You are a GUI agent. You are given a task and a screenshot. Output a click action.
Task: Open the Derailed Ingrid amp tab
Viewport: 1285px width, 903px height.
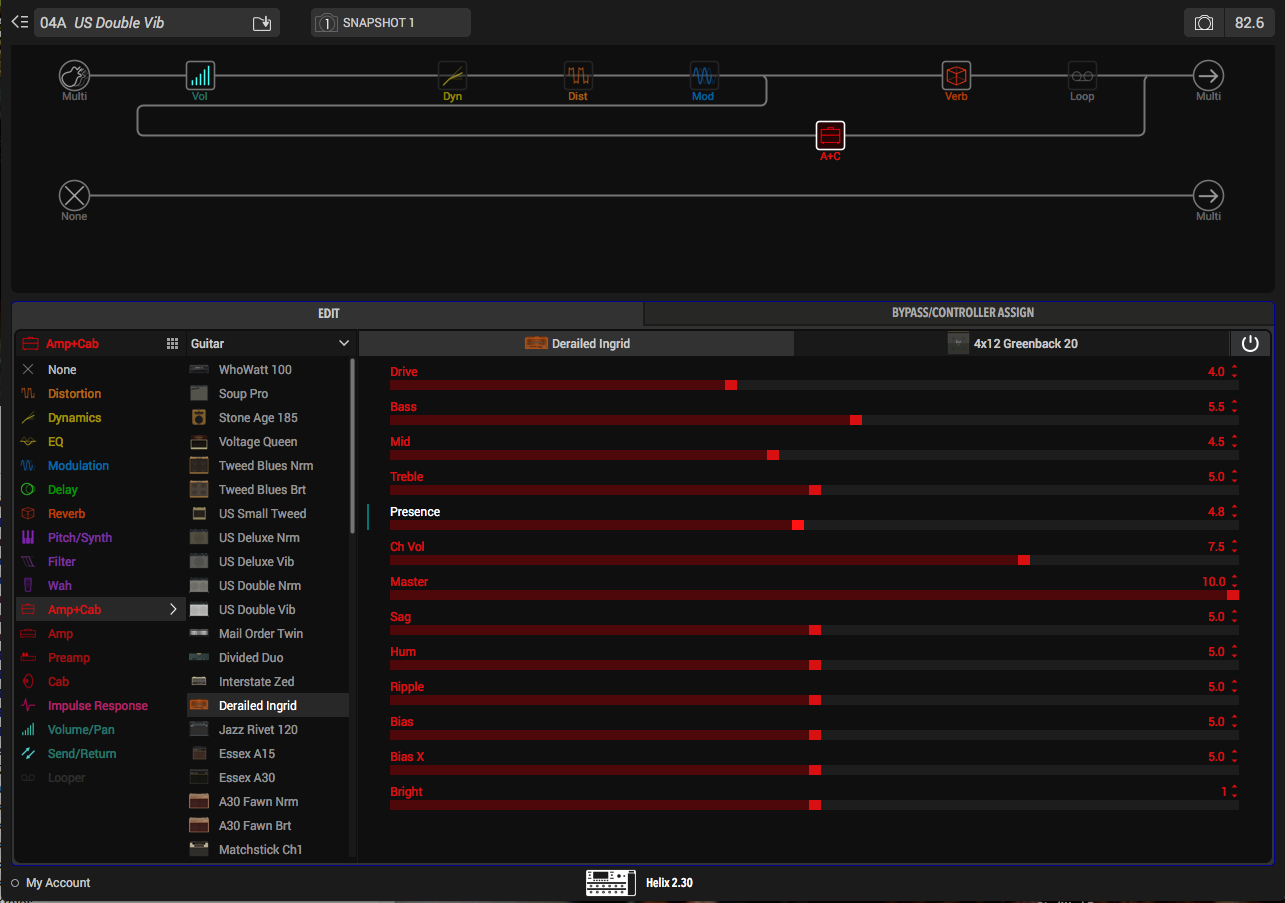point(577,343)
